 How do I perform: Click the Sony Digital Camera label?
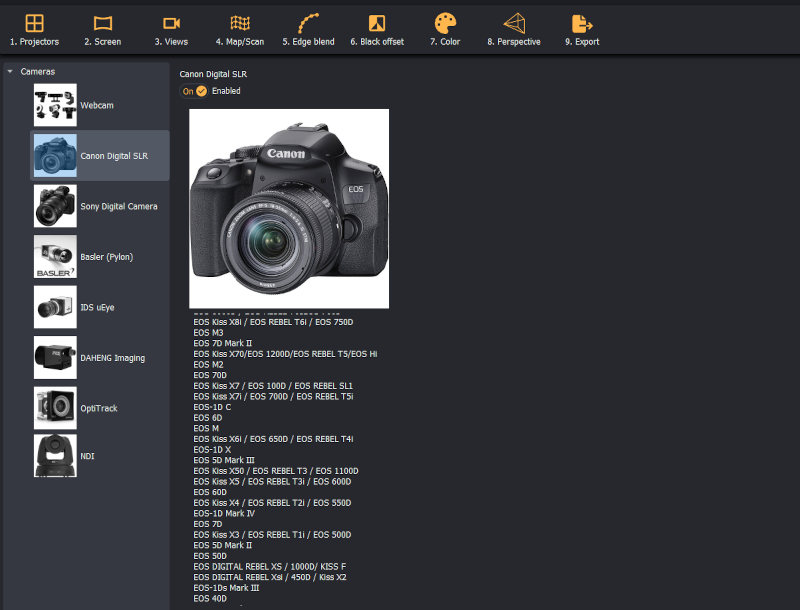click(119, 207)
